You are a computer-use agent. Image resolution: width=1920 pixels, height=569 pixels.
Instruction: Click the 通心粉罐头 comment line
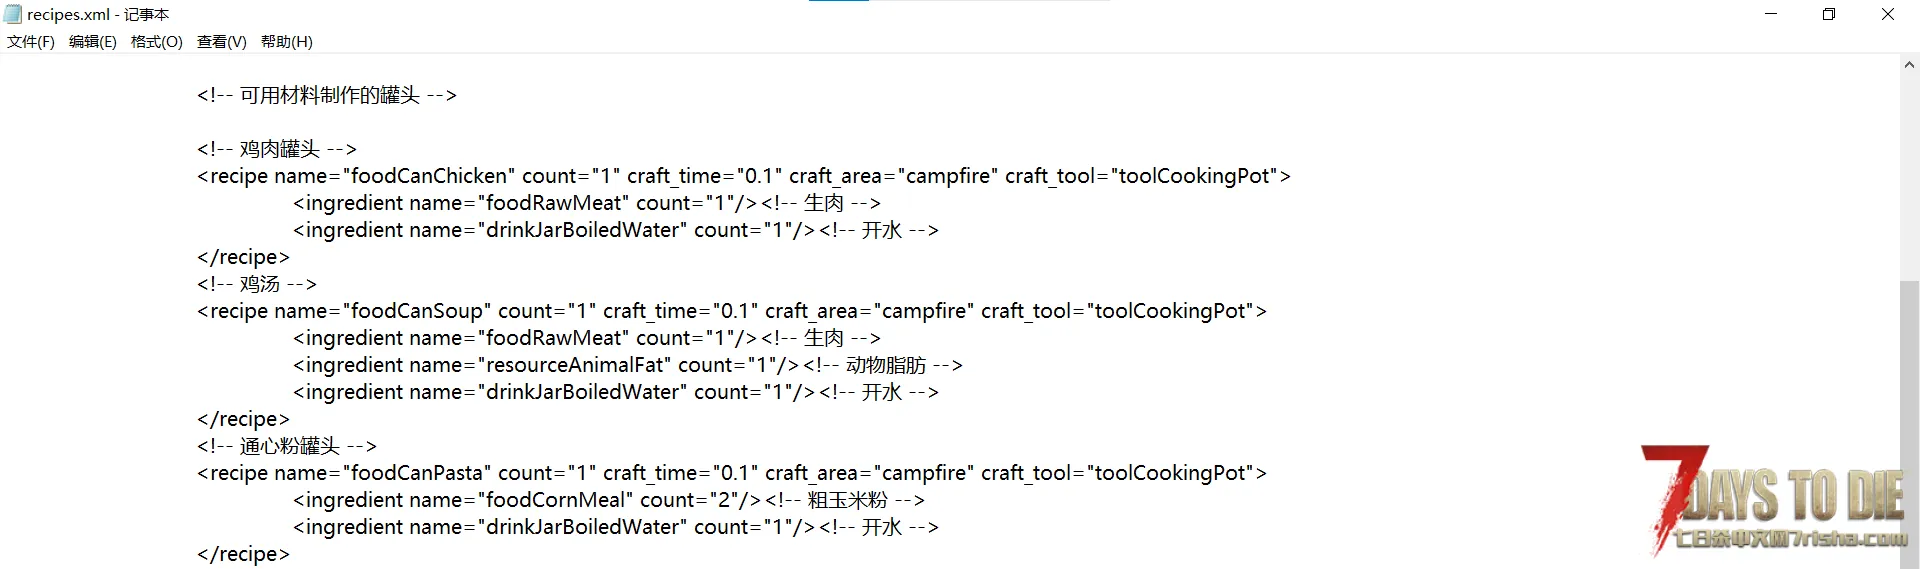point(288,446)
